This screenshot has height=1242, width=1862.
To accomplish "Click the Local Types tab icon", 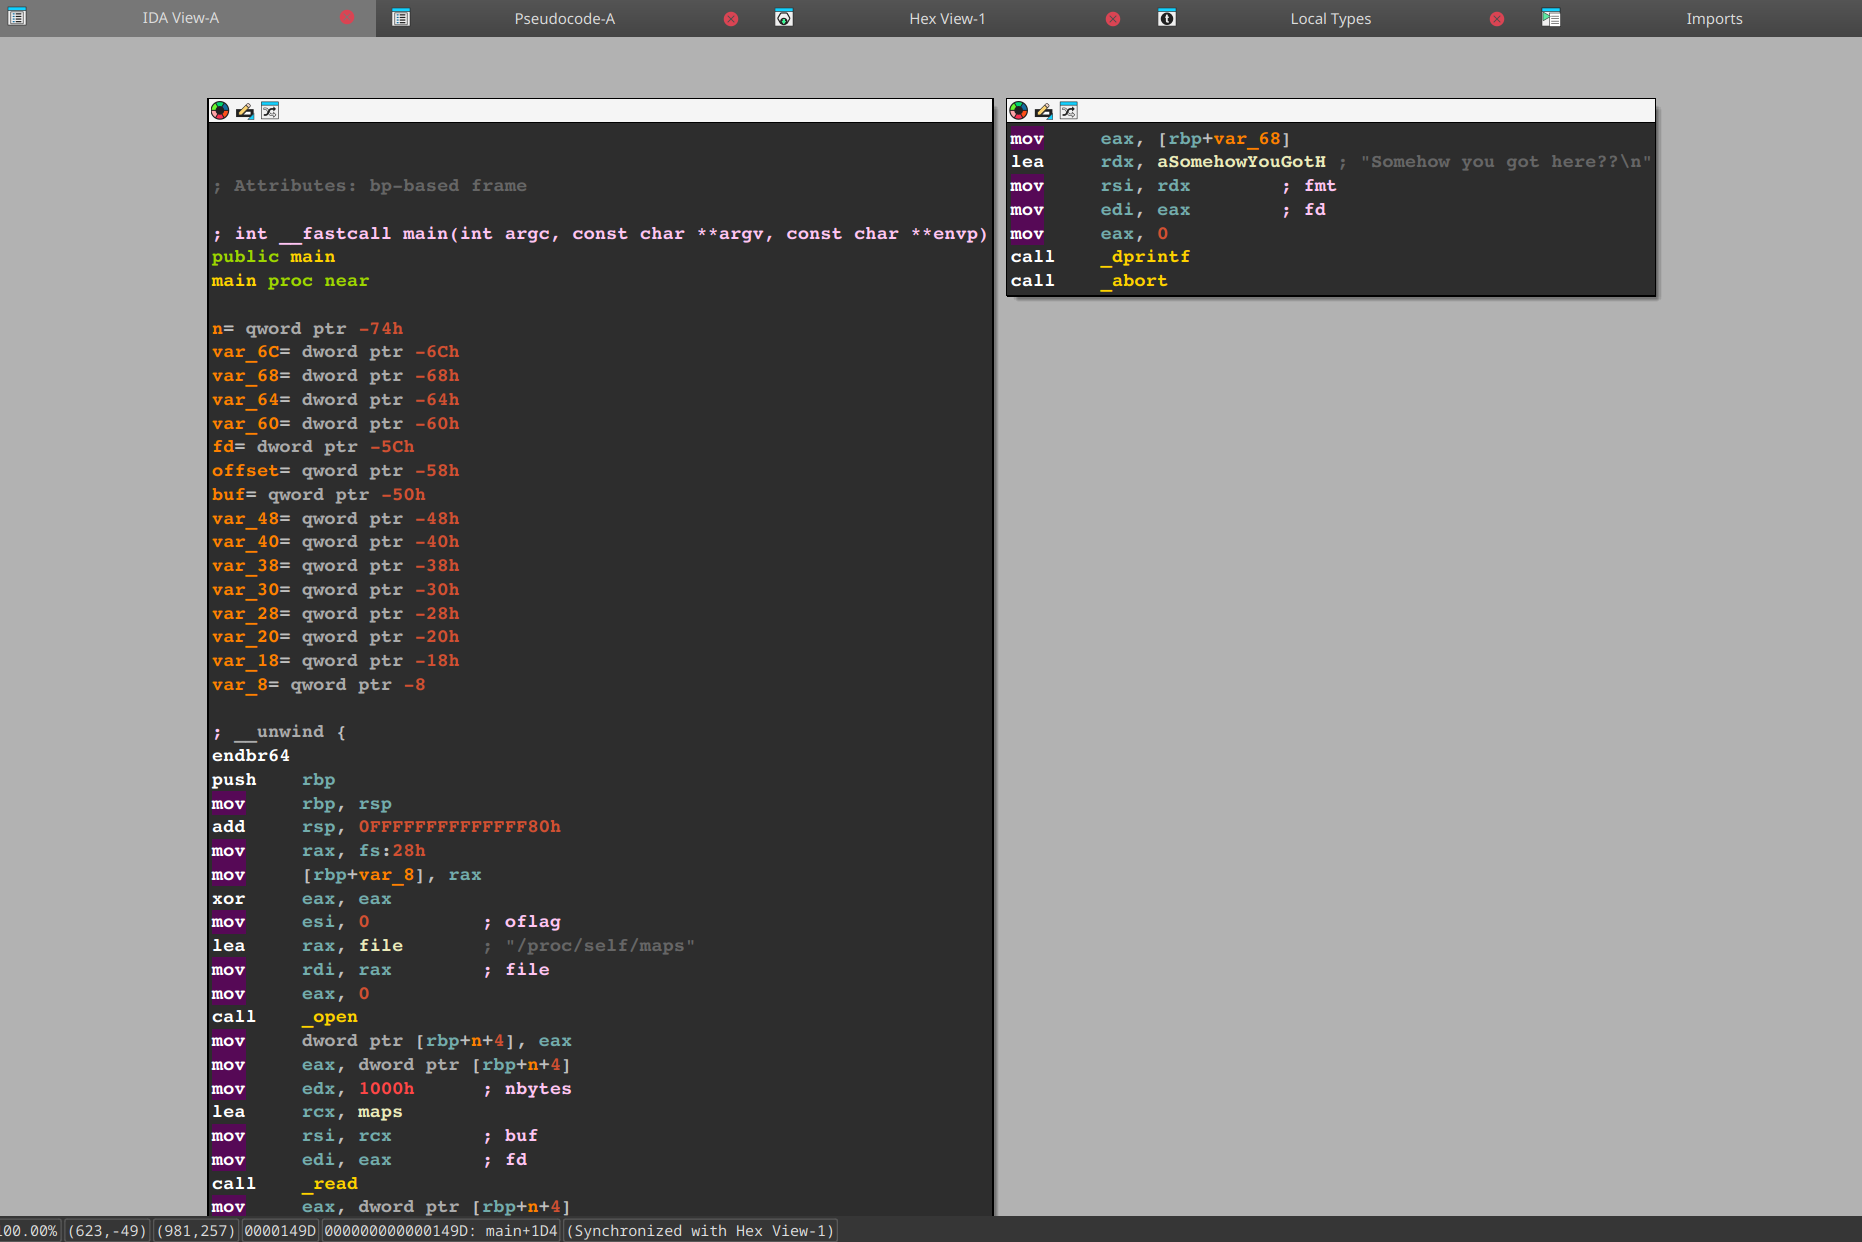I will pyautogui.click(x=1166, y=18).
